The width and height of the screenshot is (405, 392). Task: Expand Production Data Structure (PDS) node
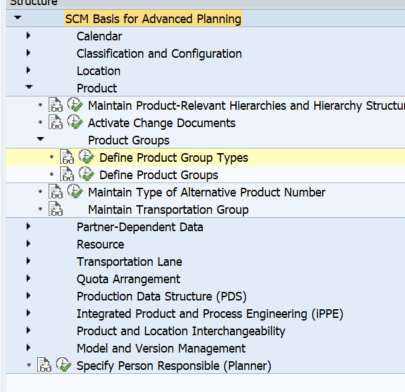pyautogui.click(x=28, y=295)
